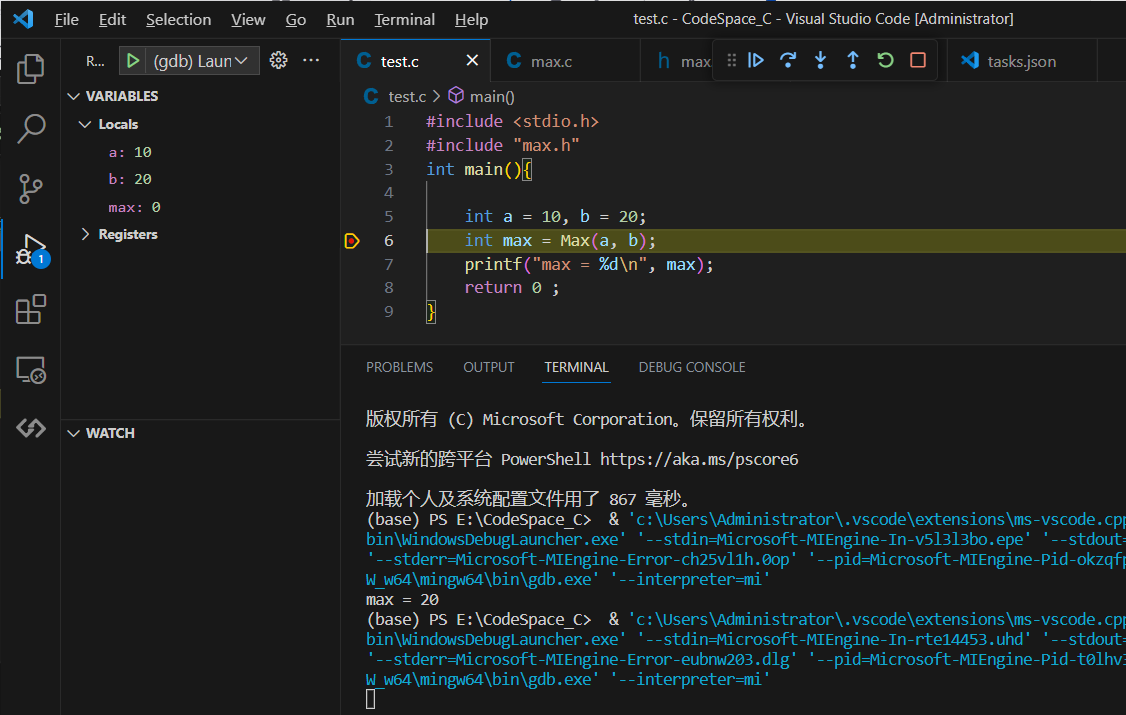Click the 'max = 20' terminal output

(x=402, y=599)
